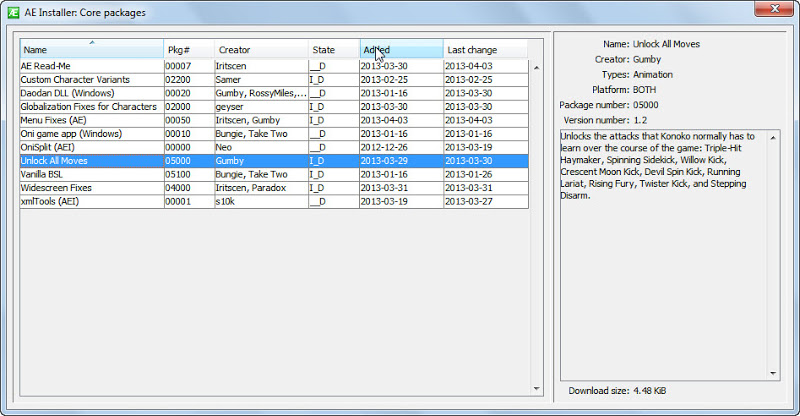Select Globalization Fixes for Characters package
This screenshot has height=416, width=800.
274,107
